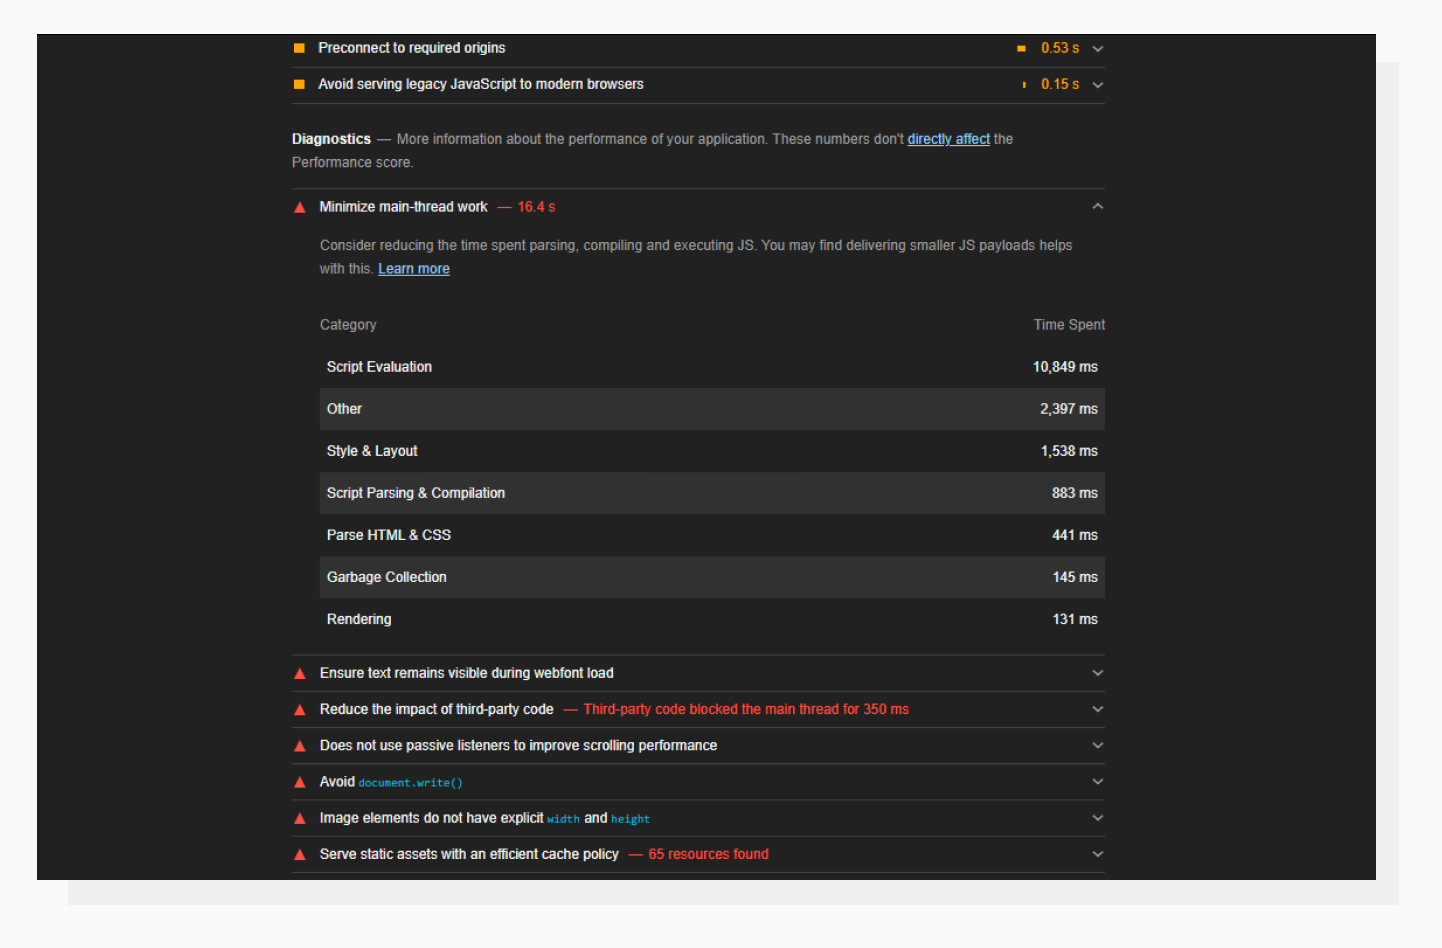1442x948 pixels.
Task: Collapse the Minimize main-thread work section
Action: (x=1097, y=206)
